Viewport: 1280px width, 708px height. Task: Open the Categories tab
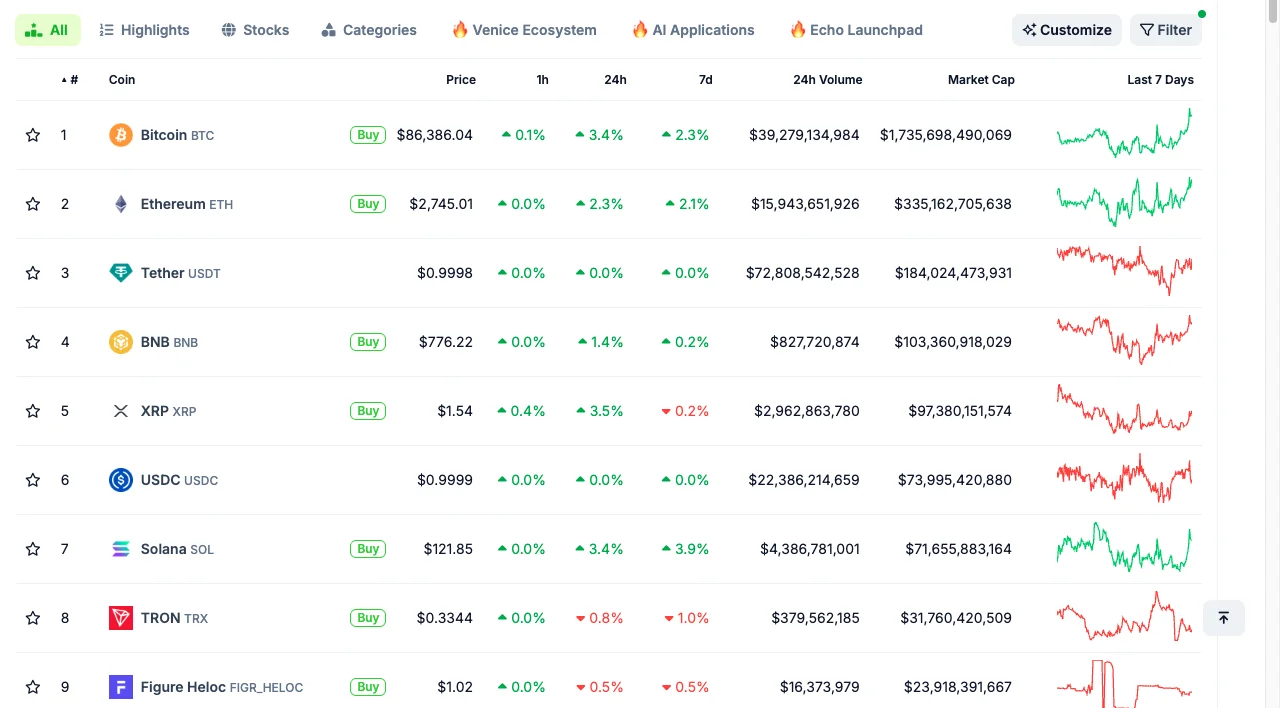click(369, 30)
